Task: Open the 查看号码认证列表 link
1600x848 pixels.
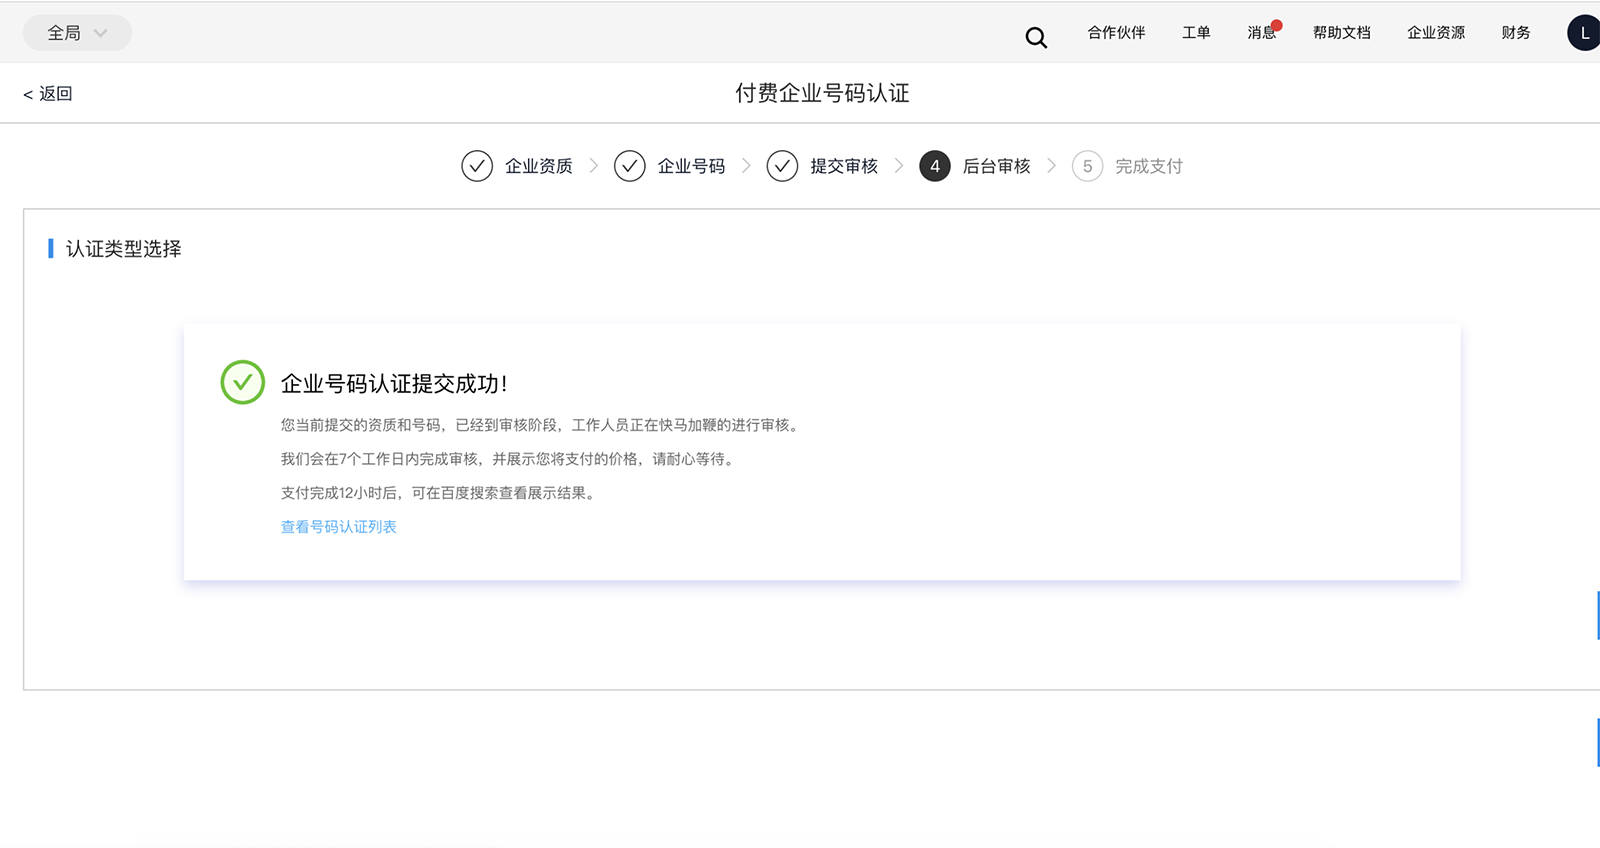Action: [x=339, y=527]
